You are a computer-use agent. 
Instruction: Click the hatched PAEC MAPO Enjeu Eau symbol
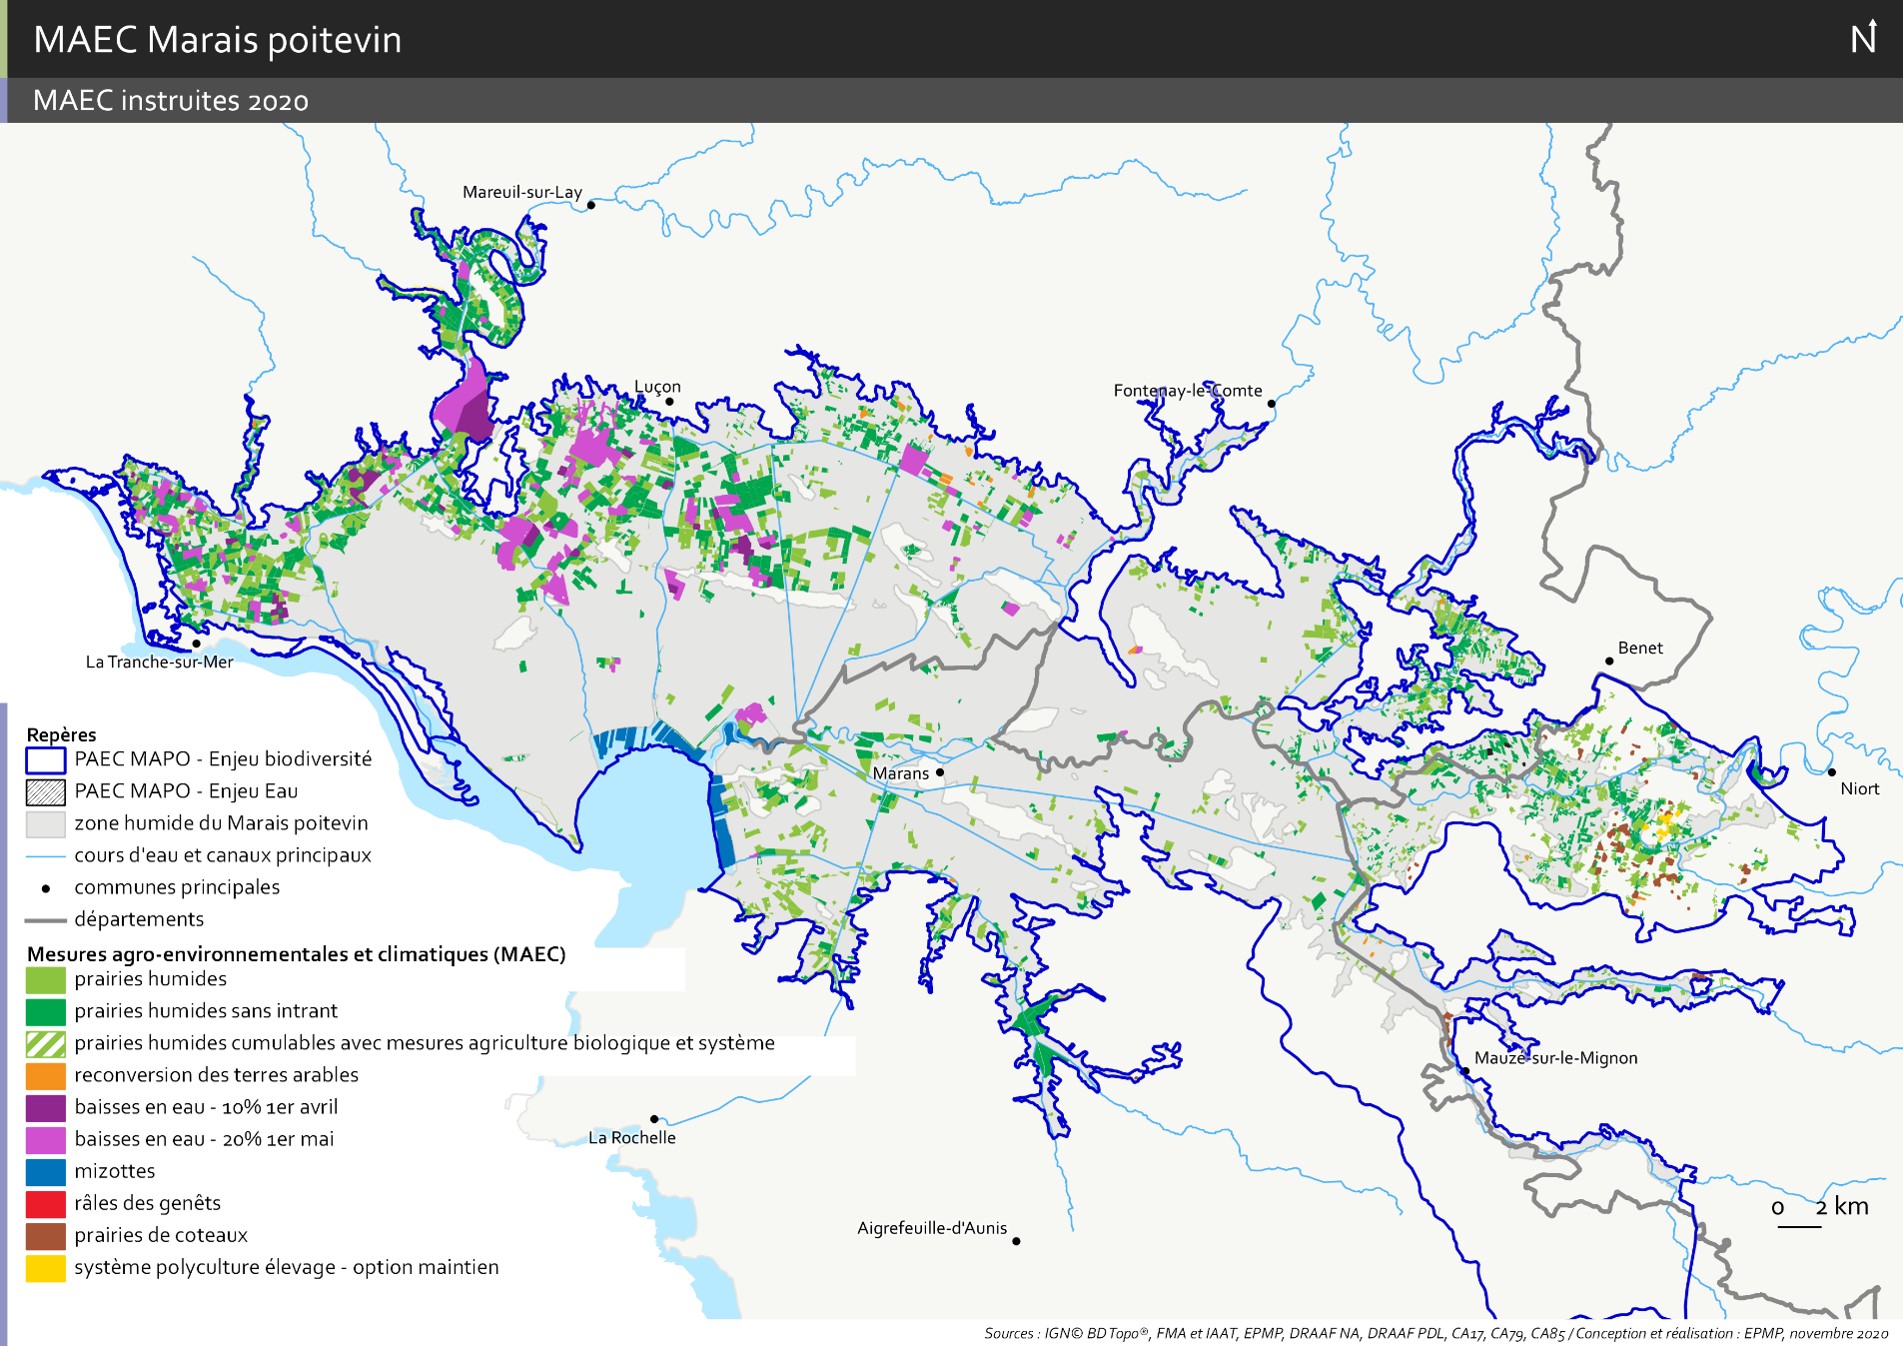point(46,792)
